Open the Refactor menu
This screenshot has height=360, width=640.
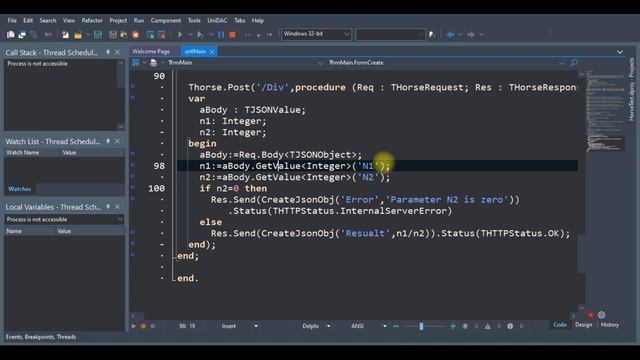coord(92,20)
